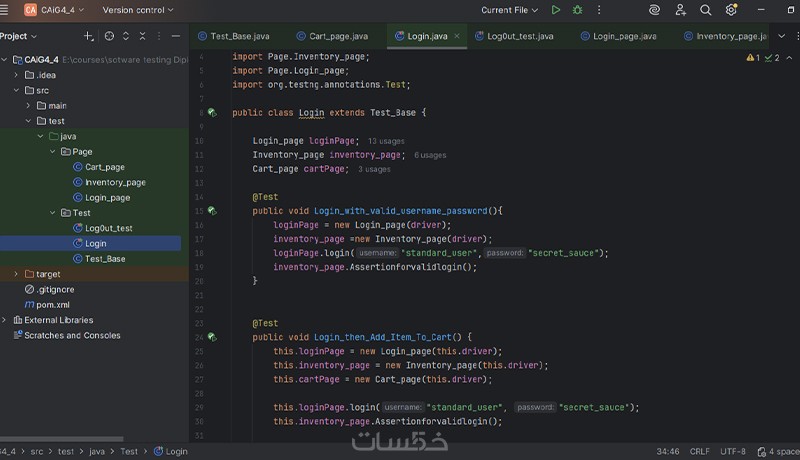Select Login class in the Project tree
Image resolution: width=800 pixels, height=460 pixels.
click(90, 243)
